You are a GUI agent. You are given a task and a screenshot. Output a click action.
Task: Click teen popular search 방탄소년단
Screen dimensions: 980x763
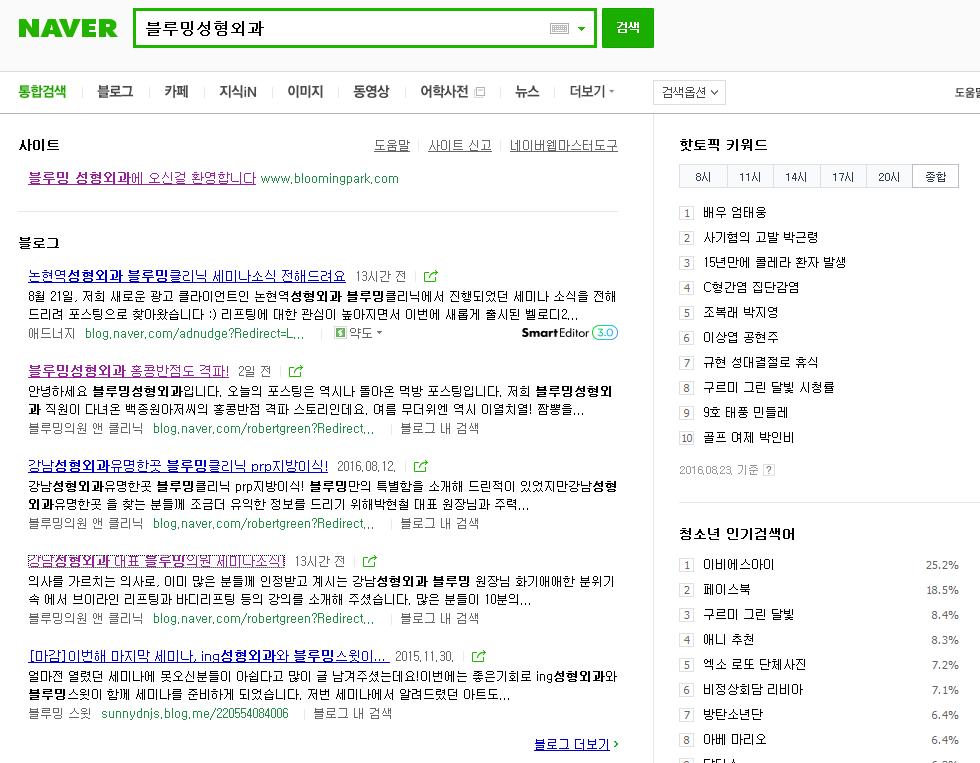[732, 715]
